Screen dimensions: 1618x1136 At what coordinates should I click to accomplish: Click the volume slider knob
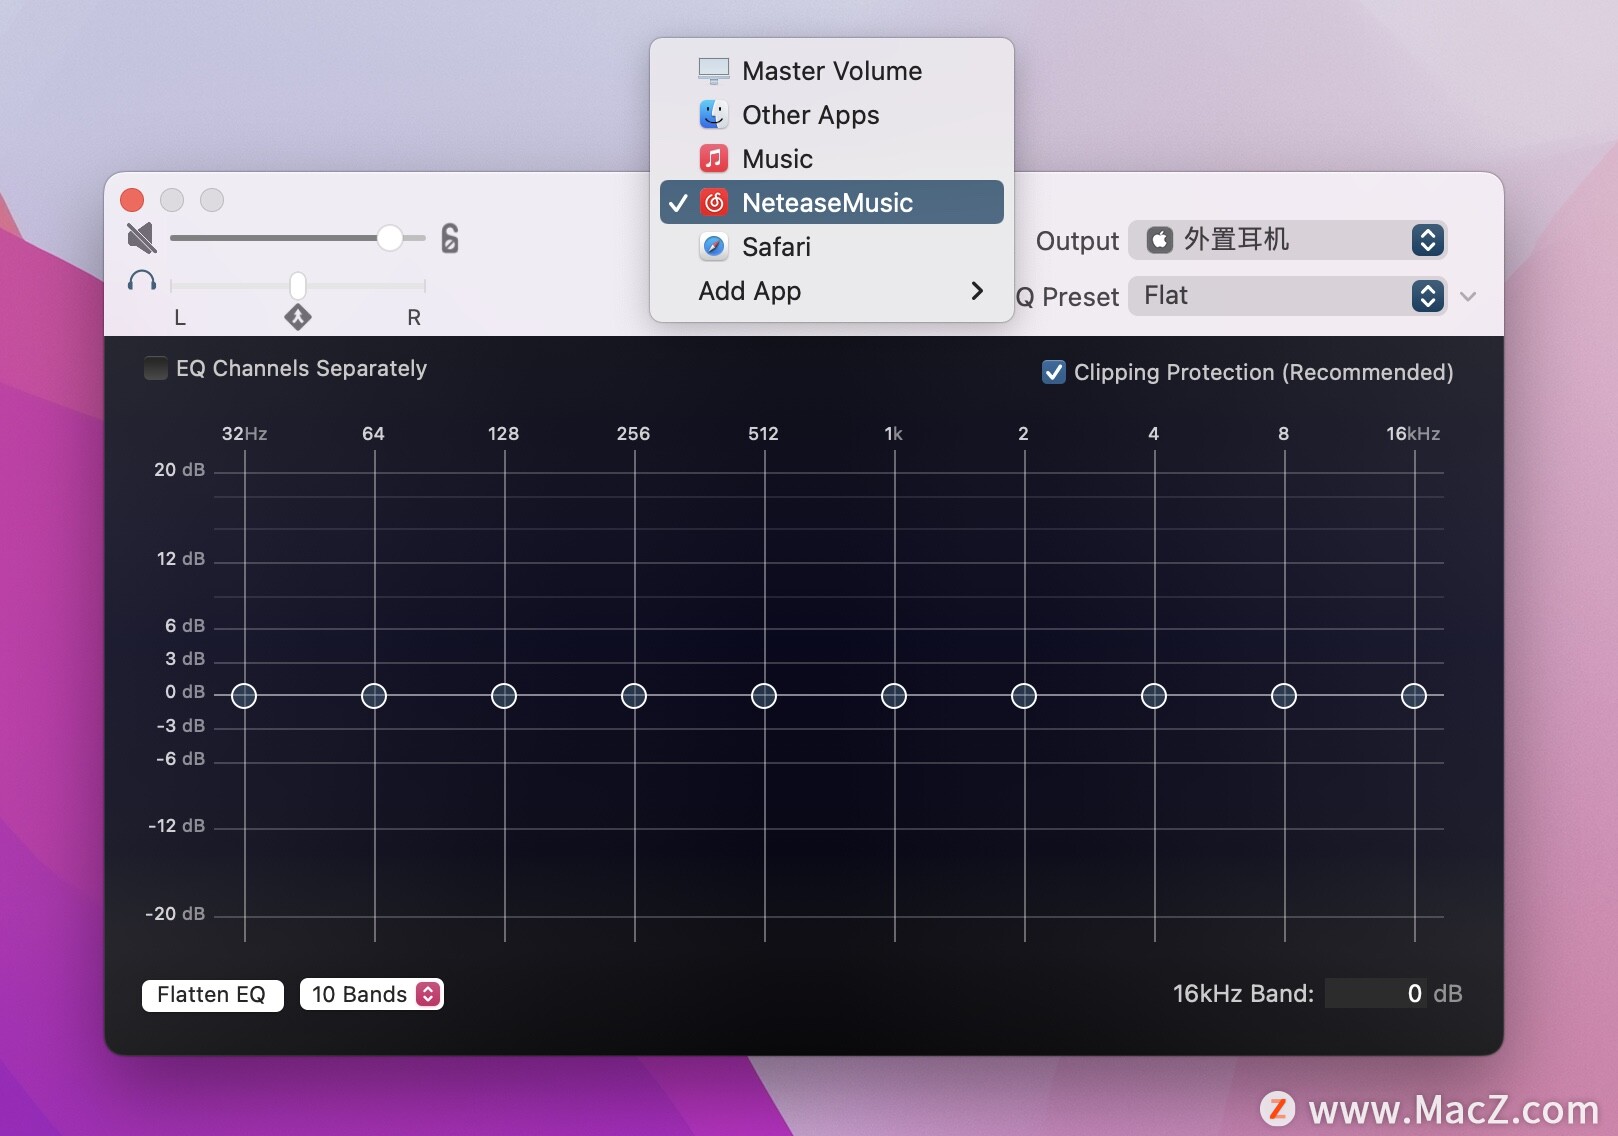pyautogui.click(x=390, y=238)
